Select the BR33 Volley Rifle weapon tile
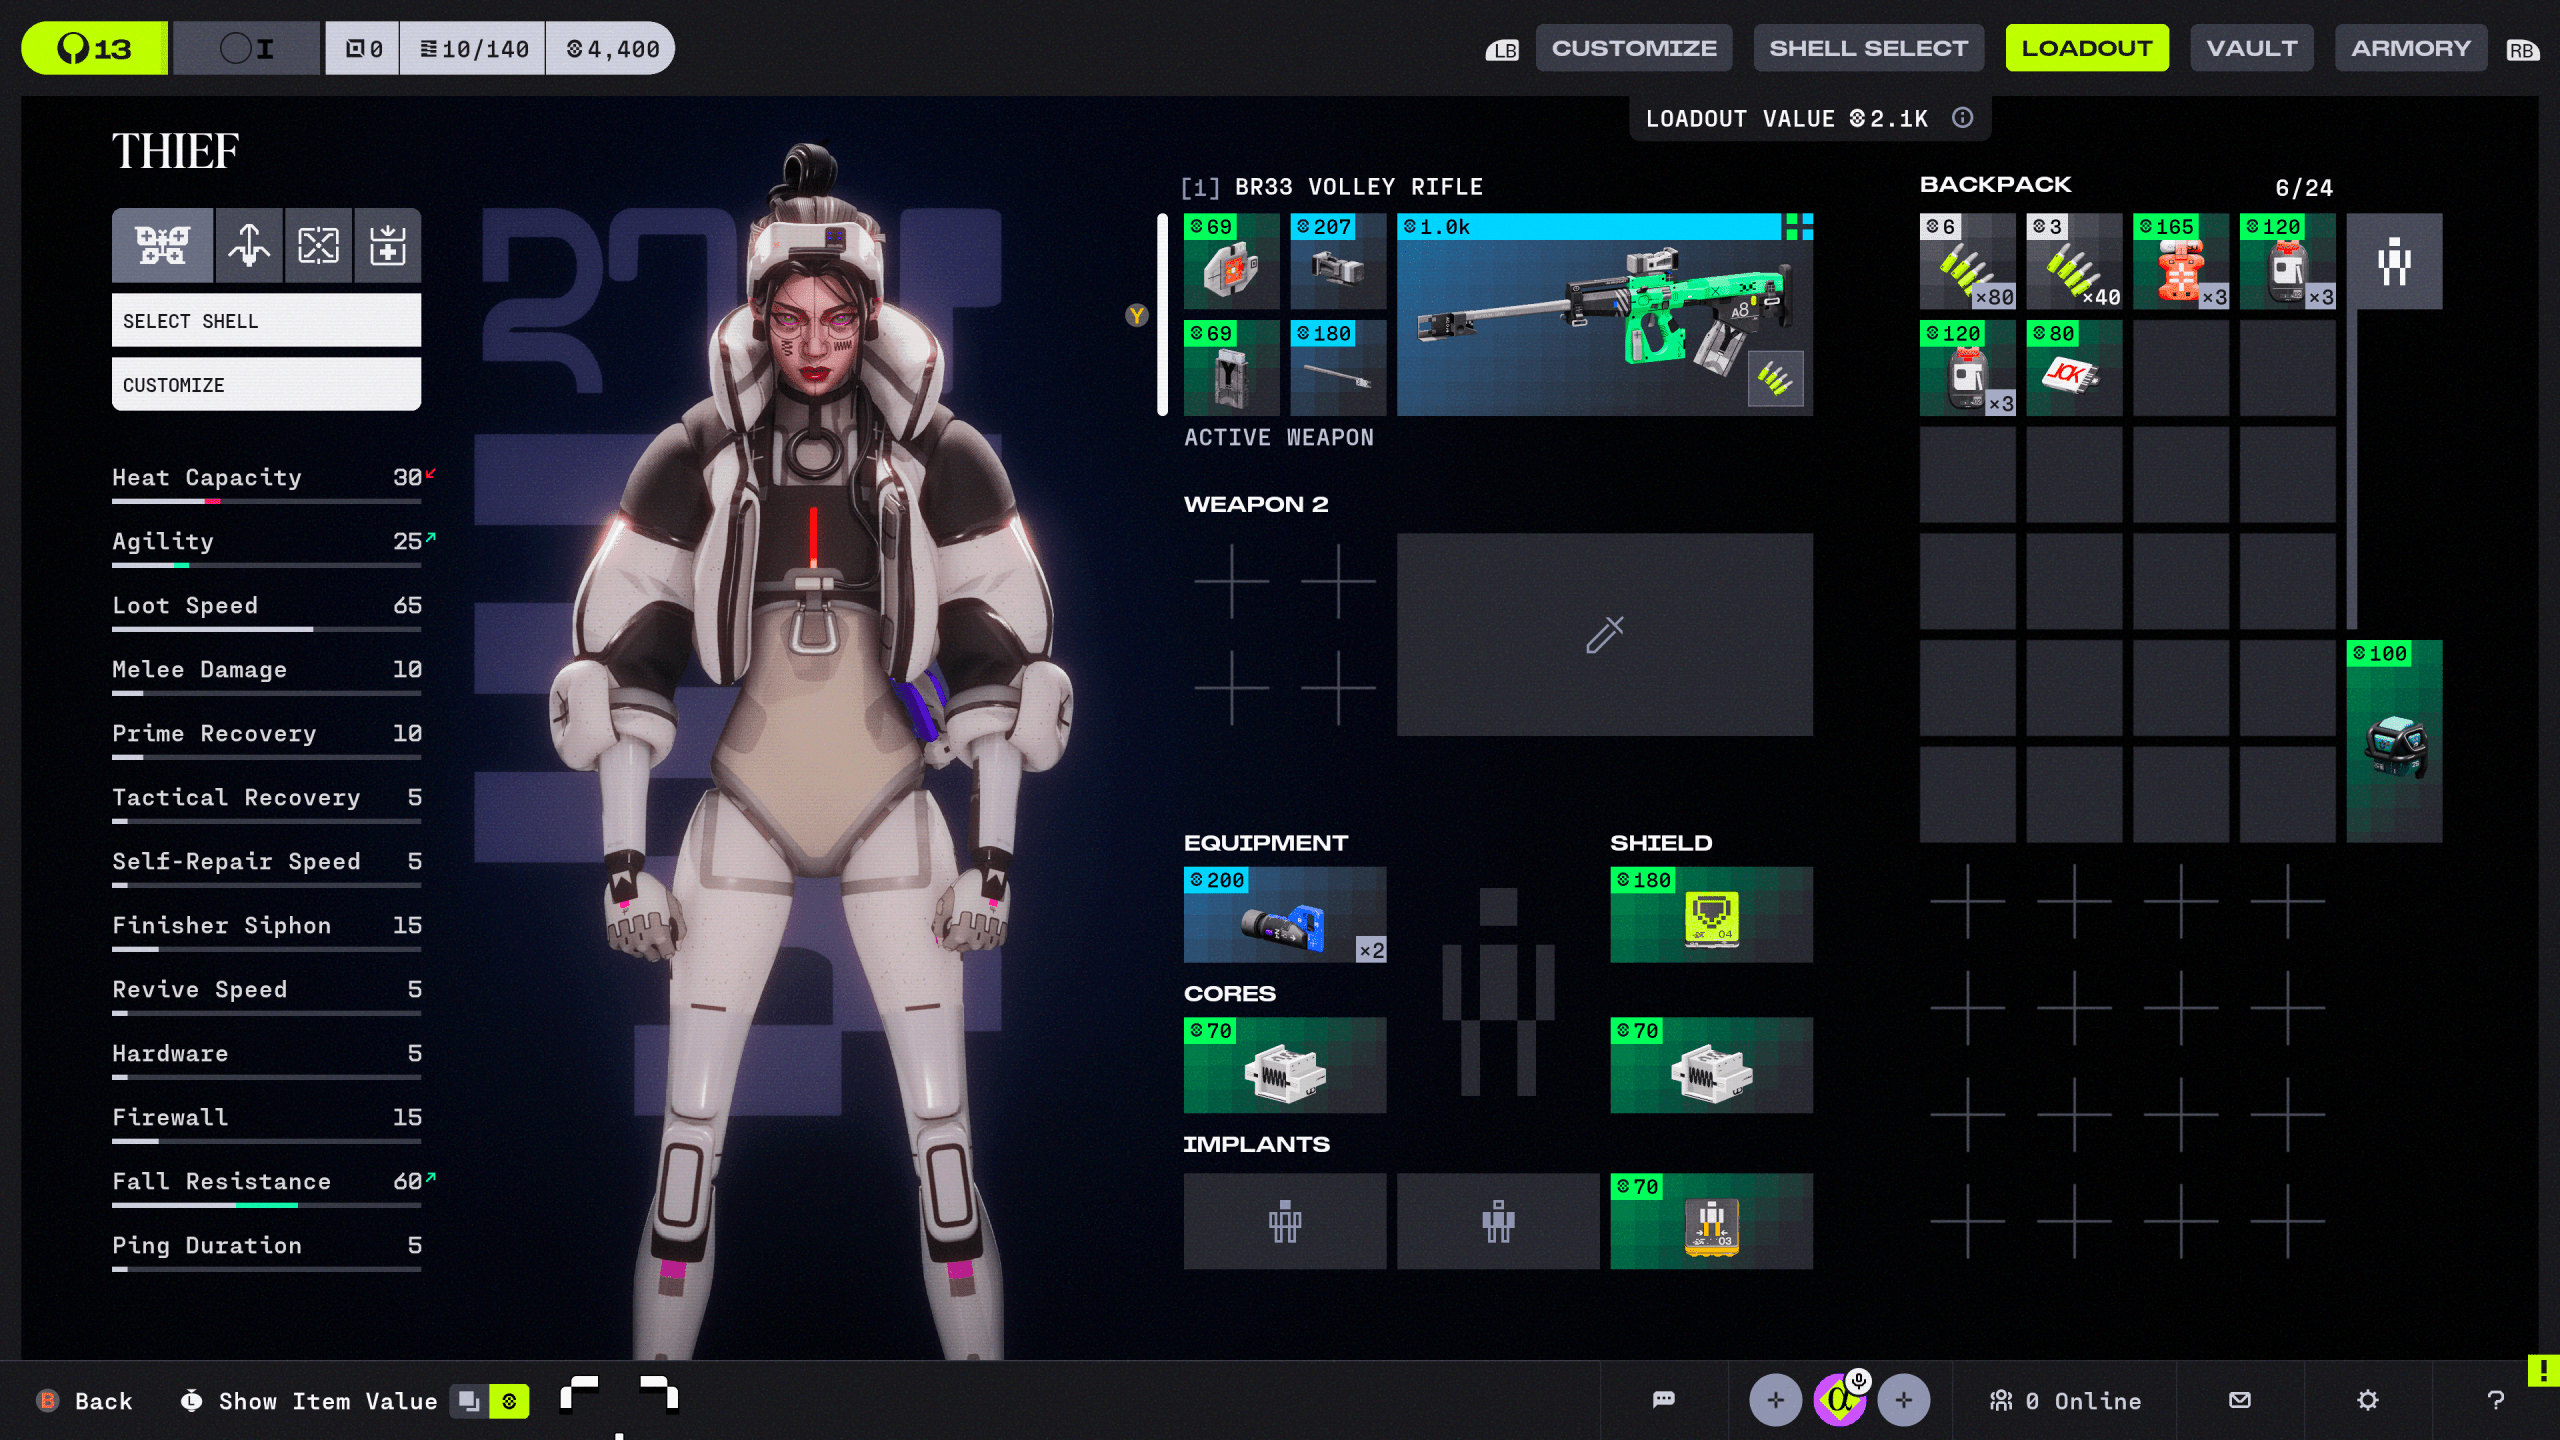The width and height of the screenshot is (2560, 1440). pyautogui.click(x=1604, y=315)
